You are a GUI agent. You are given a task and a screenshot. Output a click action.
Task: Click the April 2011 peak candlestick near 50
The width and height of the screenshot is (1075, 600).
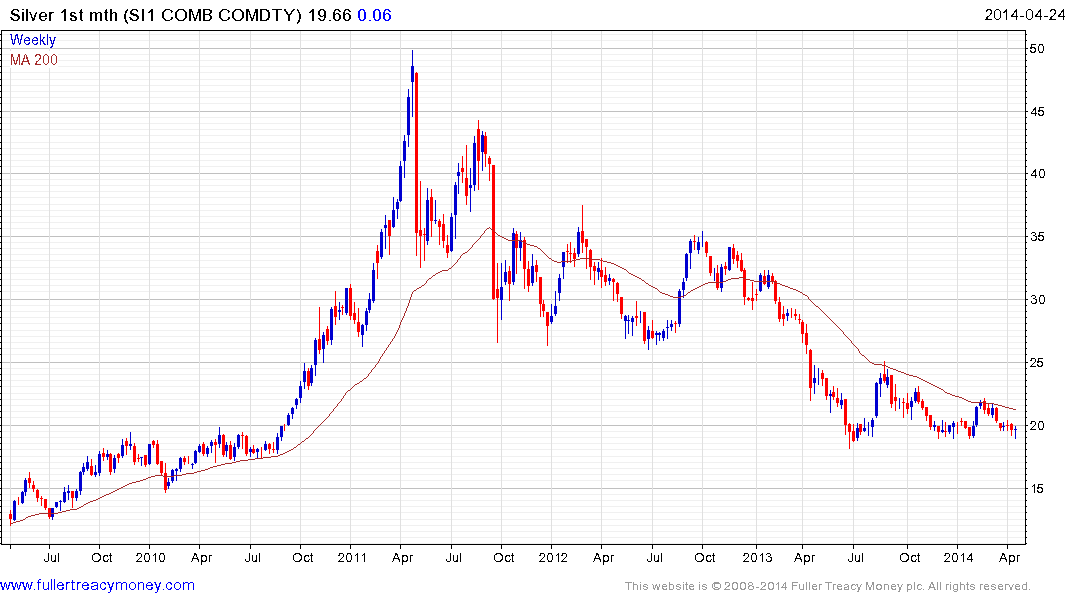click(x=412, y=75)
